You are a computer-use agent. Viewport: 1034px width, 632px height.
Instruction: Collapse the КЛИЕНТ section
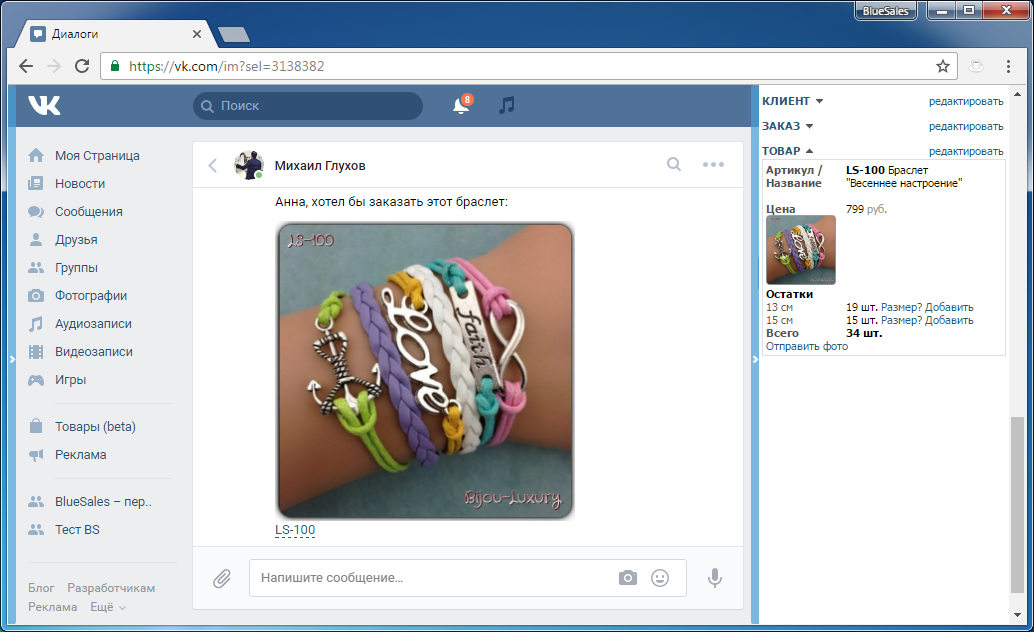[x=792, y=101]
